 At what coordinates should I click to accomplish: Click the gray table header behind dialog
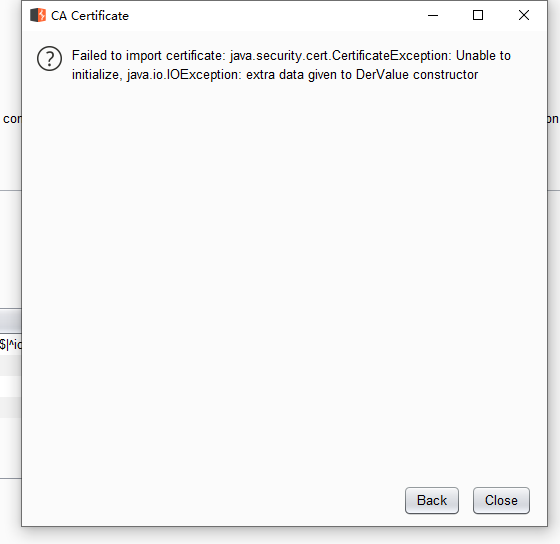click(x=11, y=321)
